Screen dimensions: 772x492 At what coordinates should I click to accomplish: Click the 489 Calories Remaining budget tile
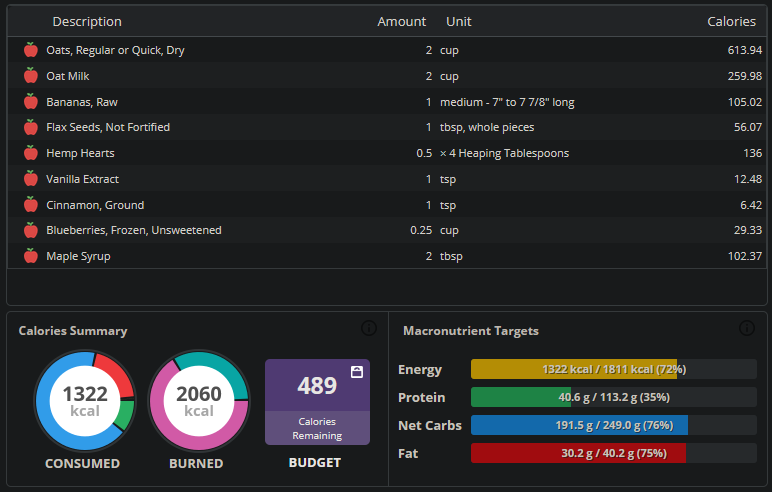pos(318,402)
